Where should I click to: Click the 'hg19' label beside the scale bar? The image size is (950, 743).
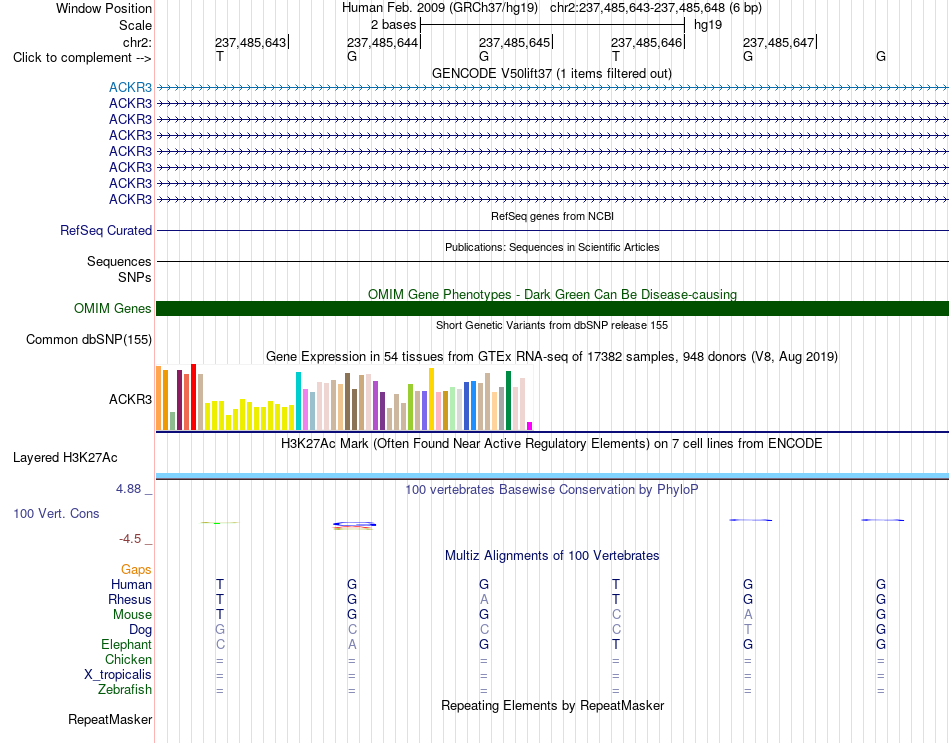coord(708,25)
